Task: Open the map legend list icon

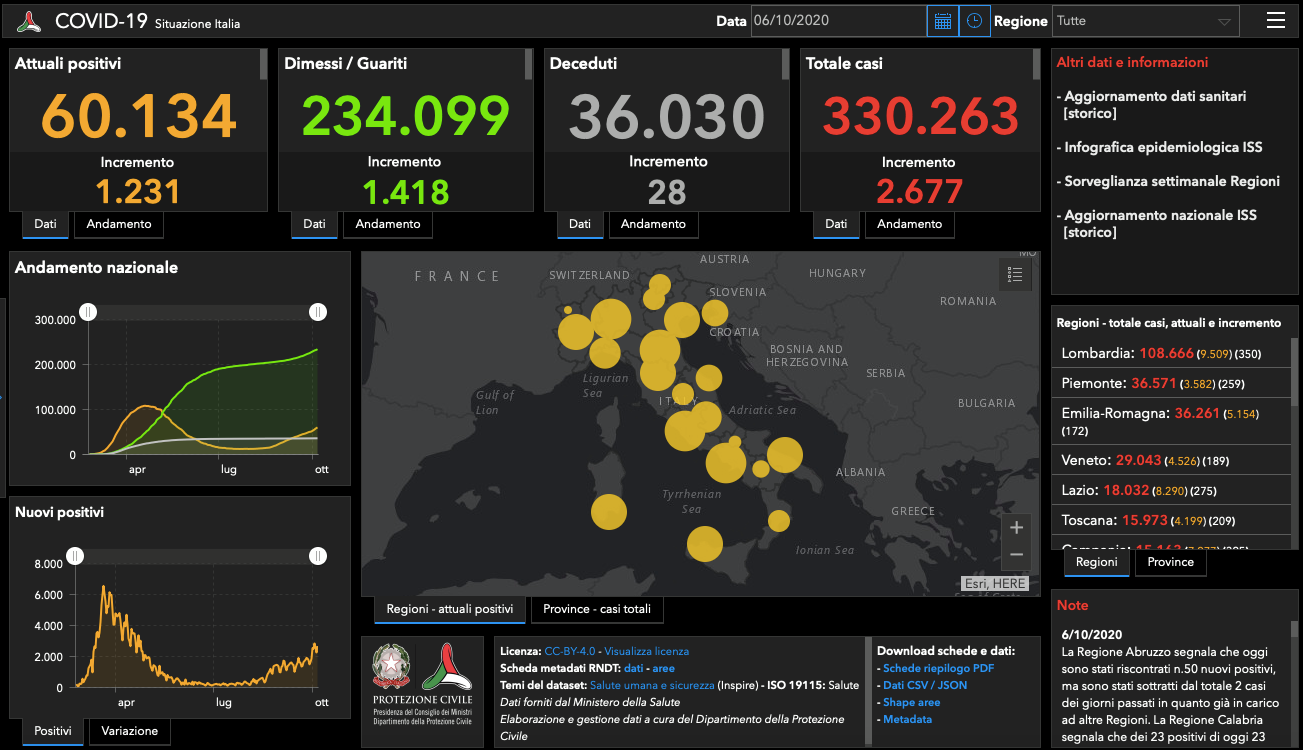Action: [1014, 275]
